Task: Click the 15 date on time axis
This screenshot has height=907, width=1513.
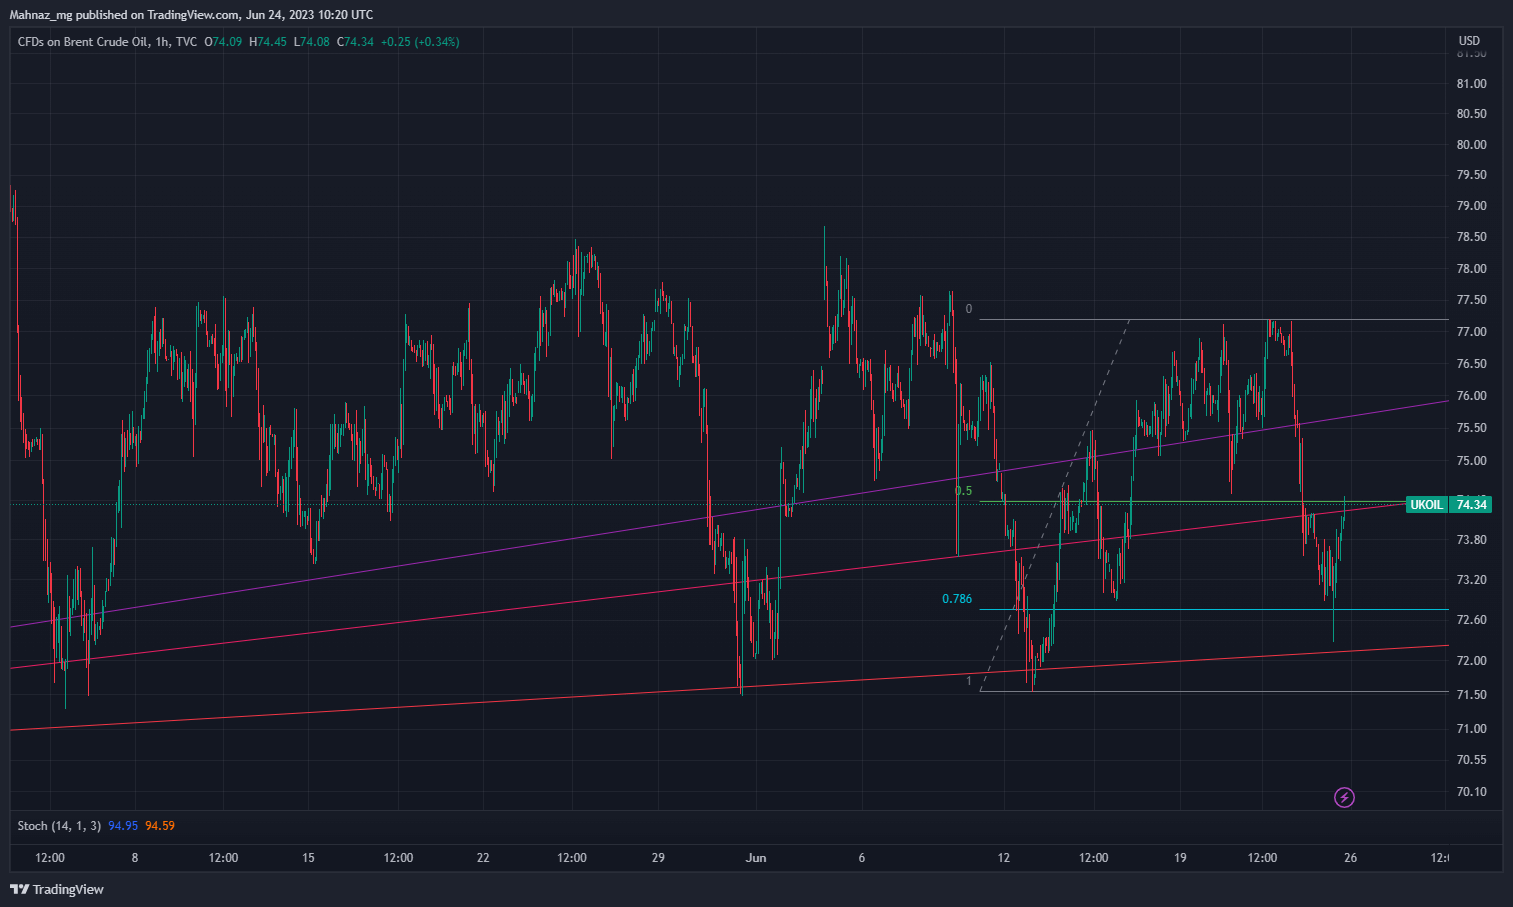Action: click(x=308, y=858)
